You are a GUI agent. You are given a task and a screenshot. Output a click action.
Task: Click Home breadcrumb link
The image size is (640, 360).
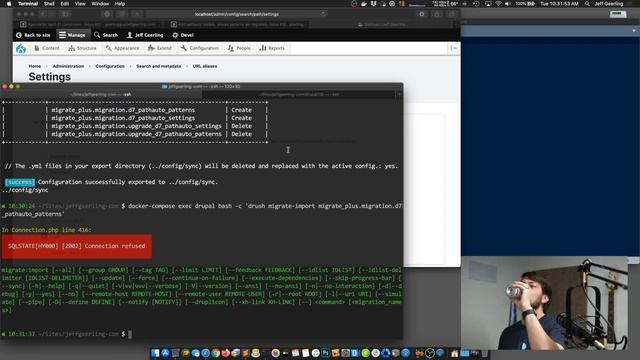tap(35, 66)
